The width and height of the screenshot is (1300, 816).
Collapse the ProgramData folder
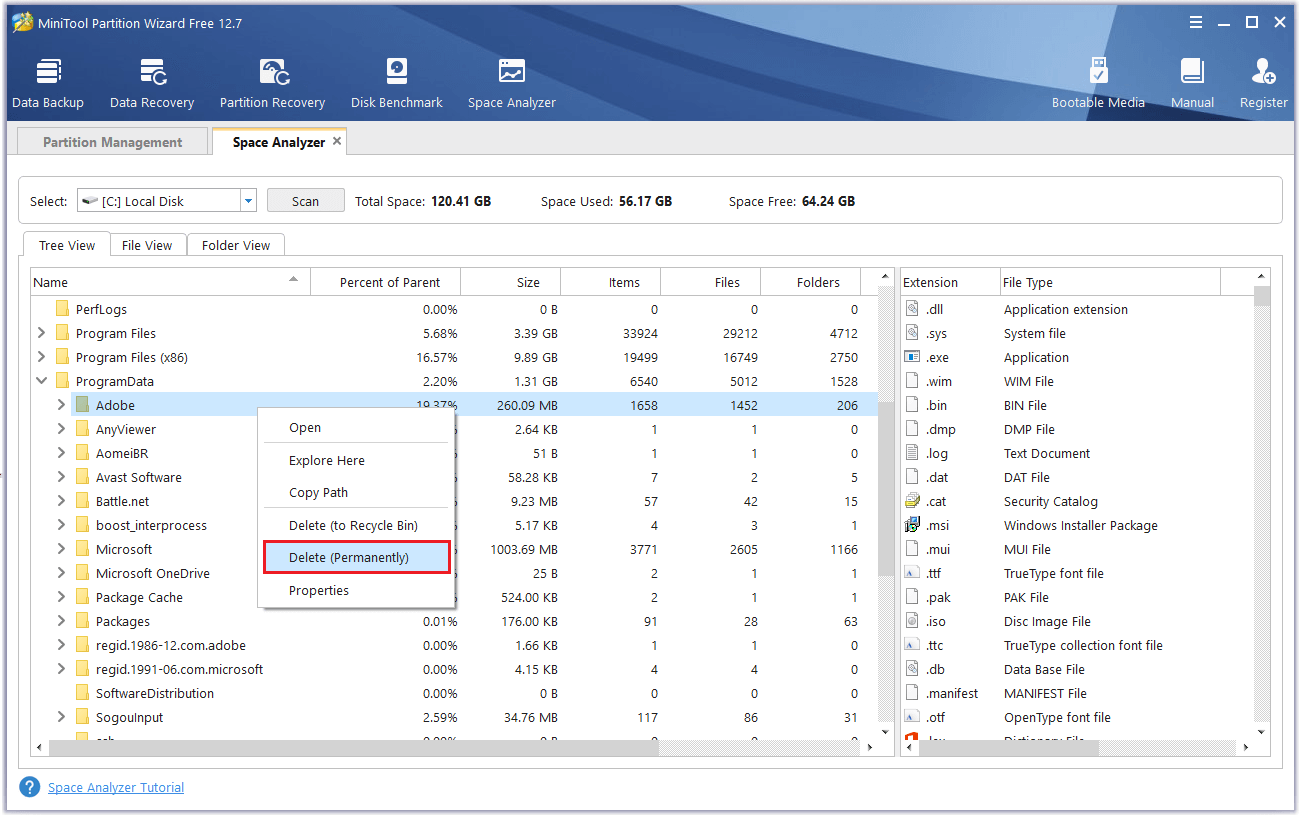pyautogui.click(x=41, y=381)
